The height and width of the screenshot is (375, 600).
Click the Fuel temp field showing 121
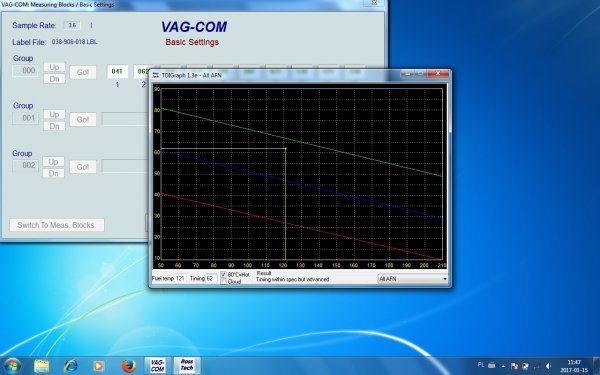click(181, 279)
